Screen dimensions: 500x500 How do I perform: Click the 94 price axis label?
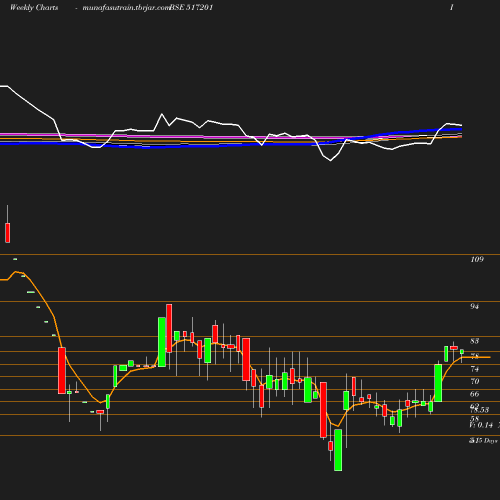[474, 306]
